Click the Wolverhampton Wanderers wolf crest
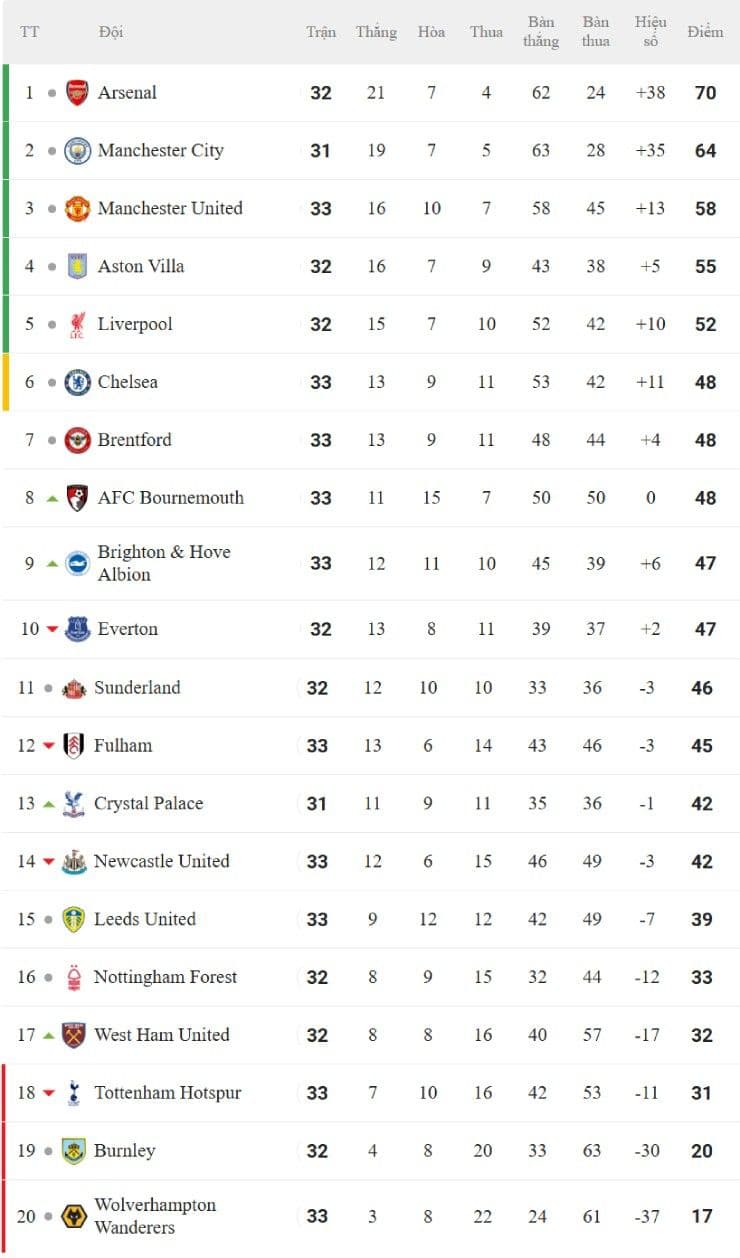This screenshot has width=740, height=1258. coord(74,1216)
